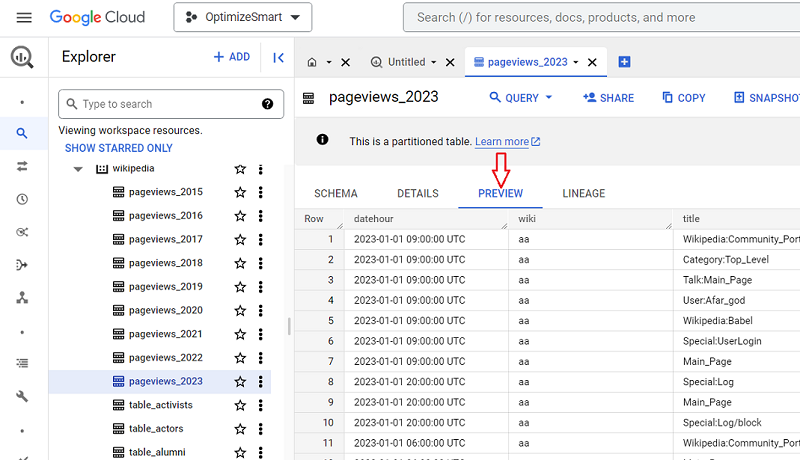Open actions menu for pageviews_2015
The height and width of the screenshot is (460, 800).
click(261, 192)
